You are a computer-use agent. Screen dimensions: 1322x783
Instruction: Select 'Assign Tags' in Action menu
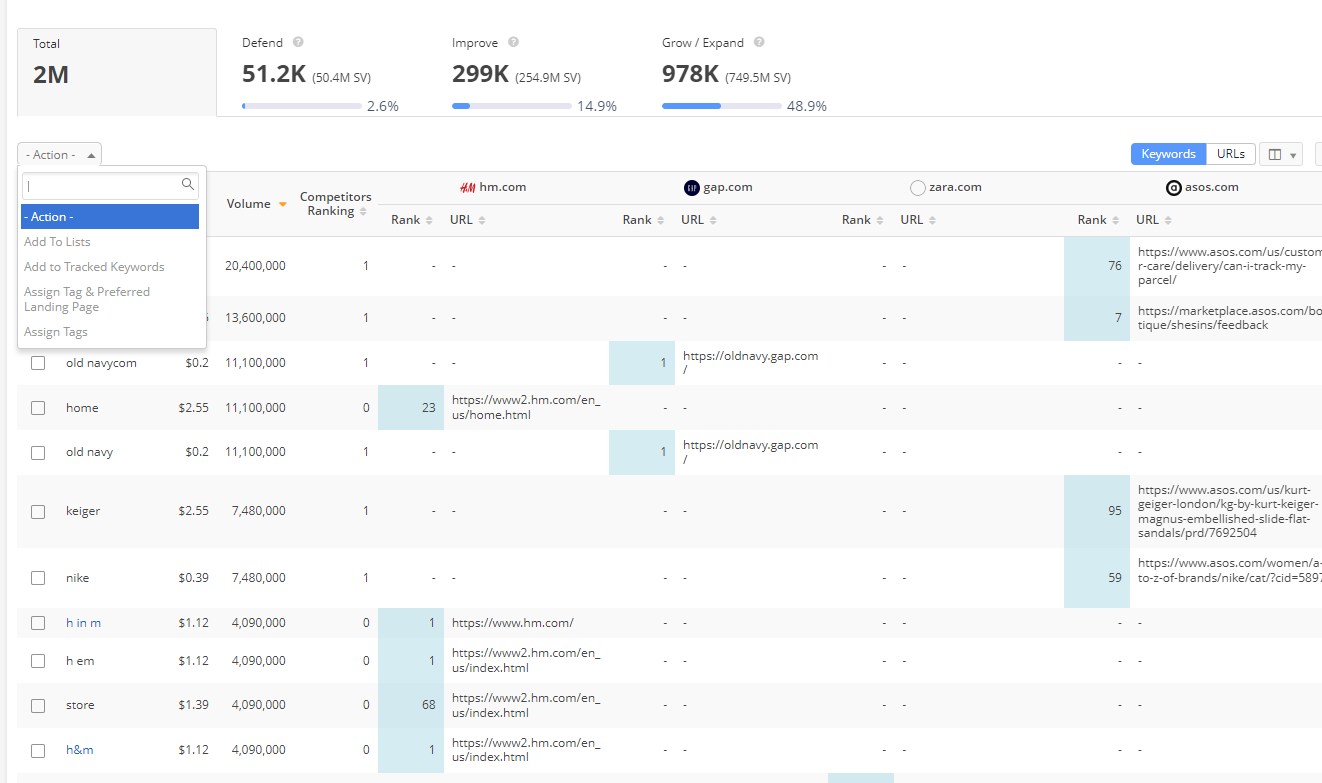(56, 332)
